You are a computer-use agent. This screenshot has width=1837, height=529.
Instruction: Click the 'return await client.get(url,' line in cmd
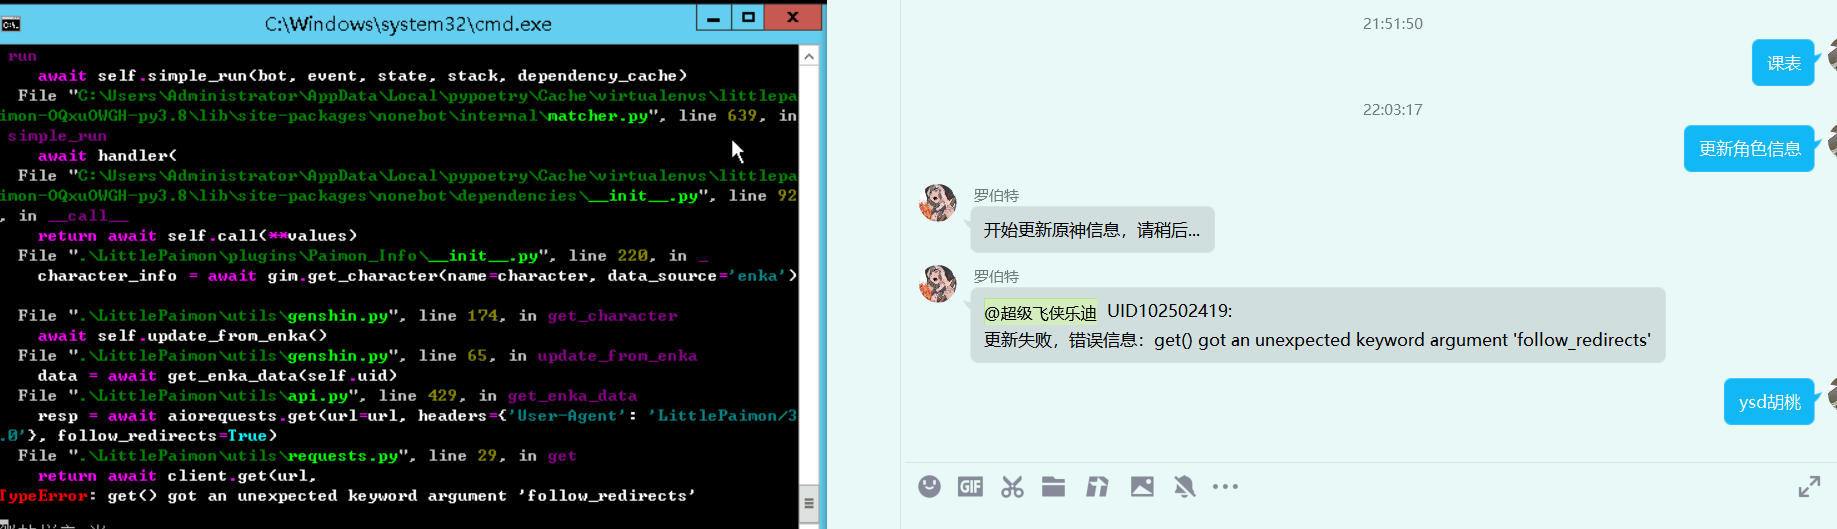point(177,476)
